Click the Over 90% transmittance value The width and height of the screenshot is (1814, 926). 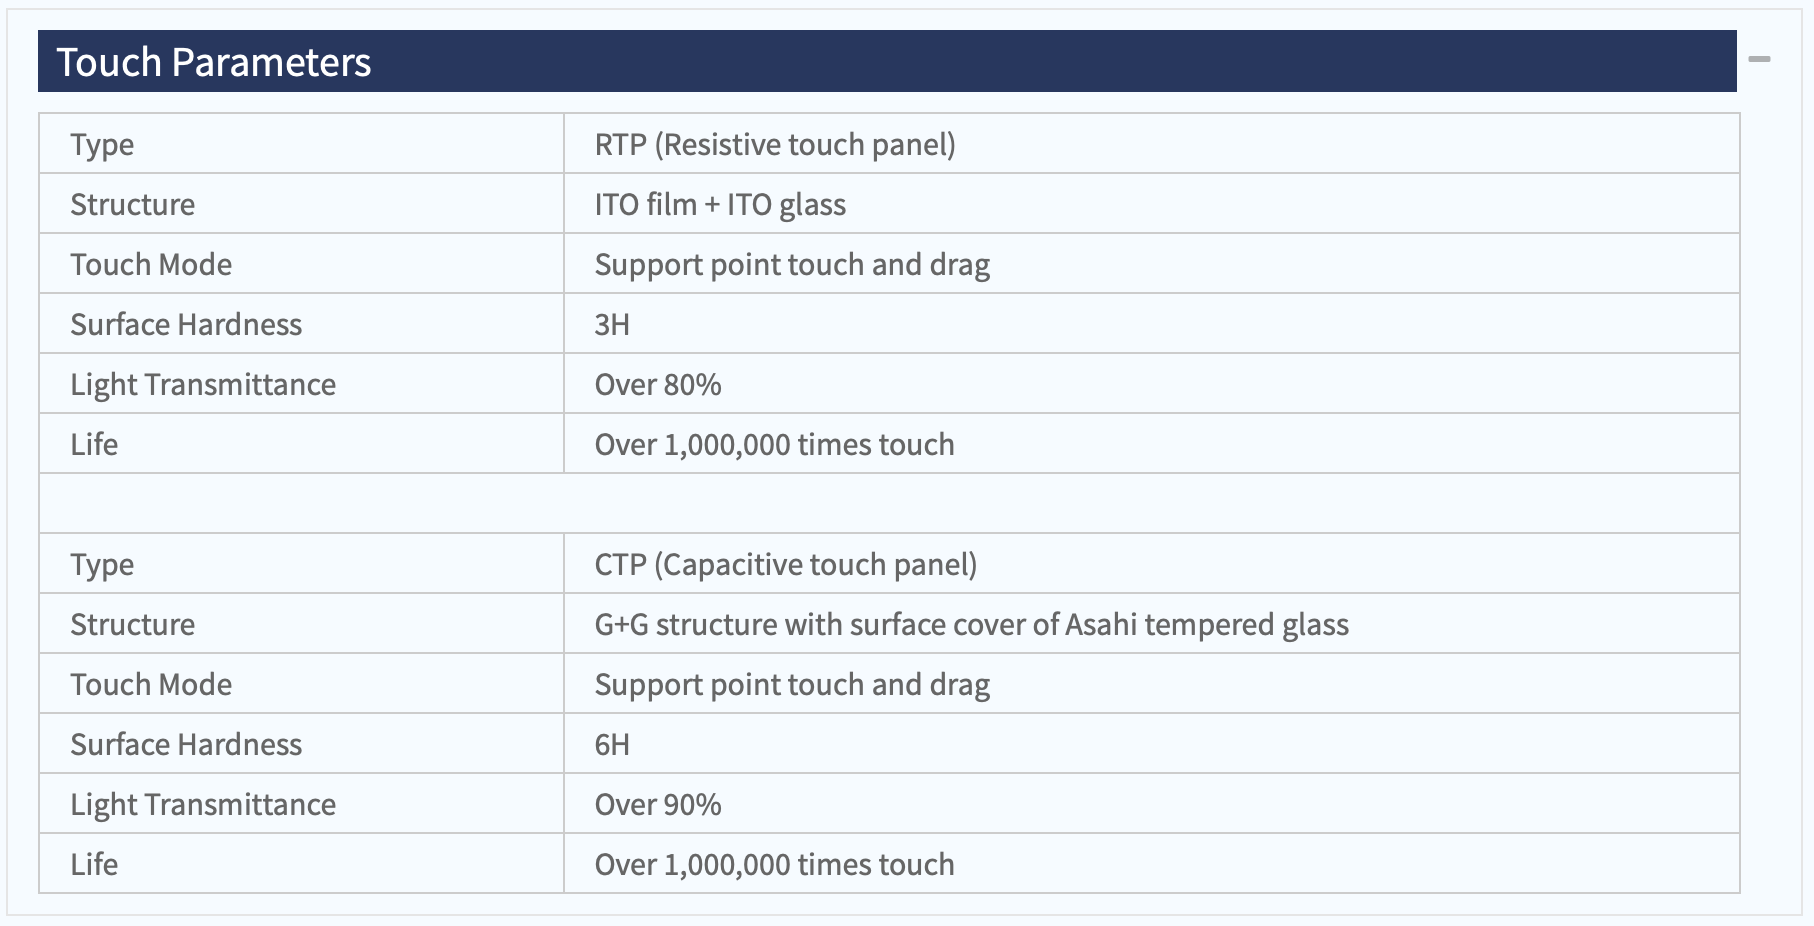658,804
